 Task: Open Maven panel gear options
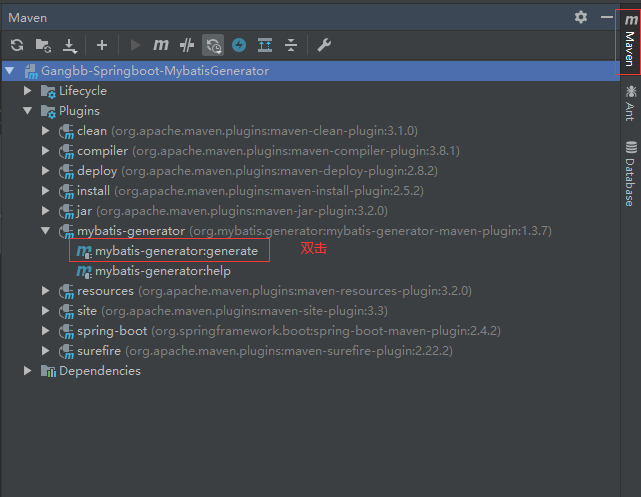click(x=581, y=17)
